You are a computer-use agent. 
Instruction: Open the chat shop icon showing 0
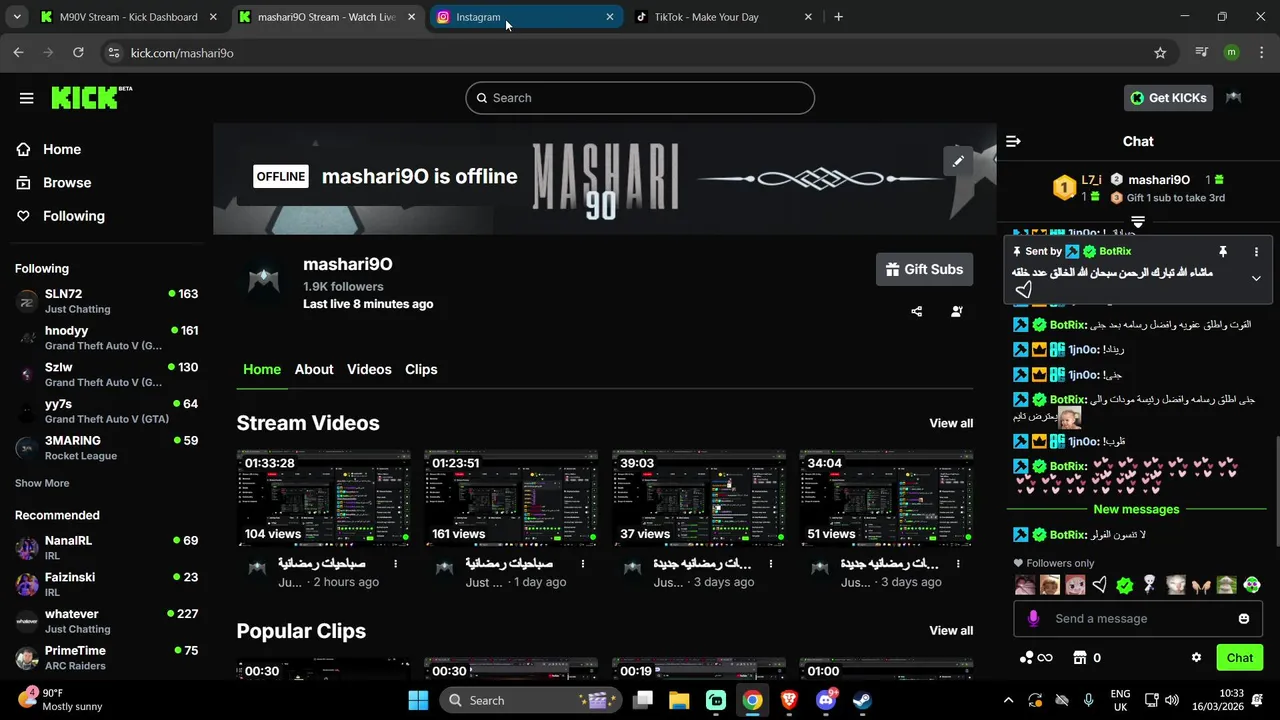(1087, 658)
